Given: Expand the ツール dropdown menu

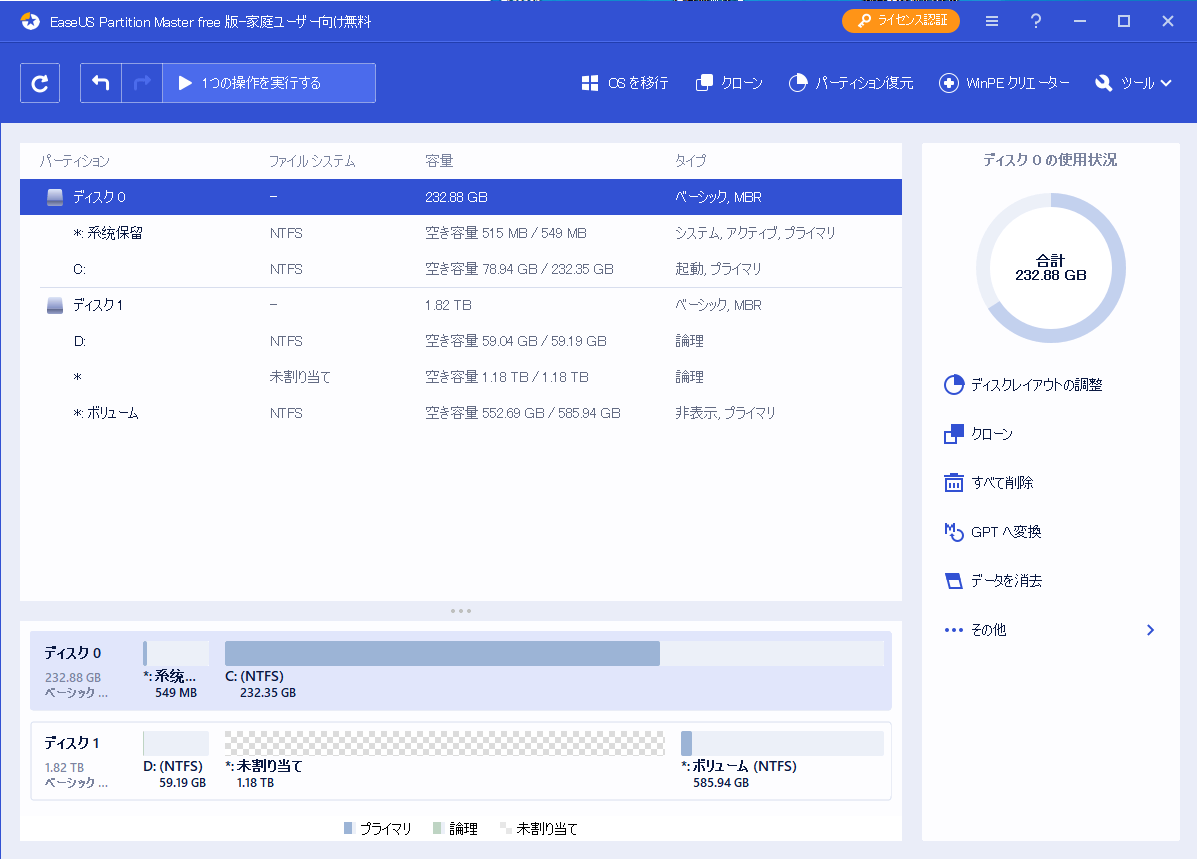Looking at the screenshot, I should pyautogui.click(x=1133, y=83).
